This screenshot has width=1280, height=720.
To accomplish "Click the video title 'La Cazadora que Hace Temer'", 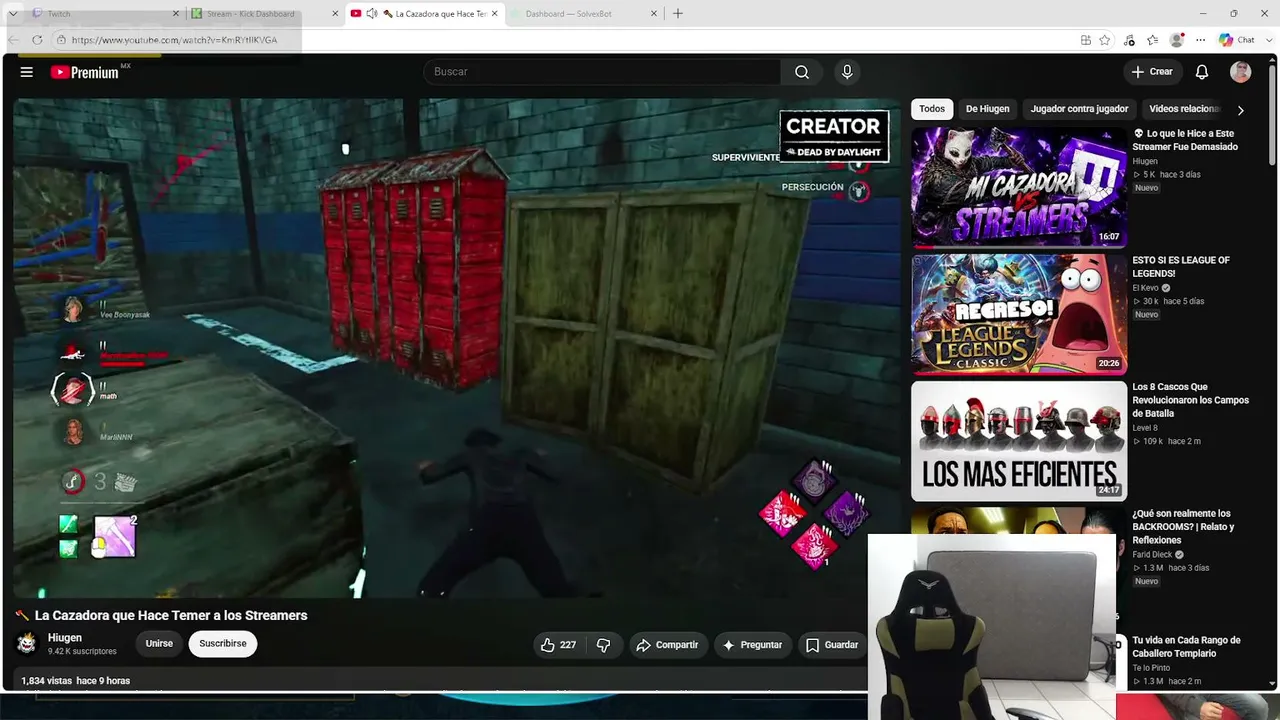I will [171, 616].
